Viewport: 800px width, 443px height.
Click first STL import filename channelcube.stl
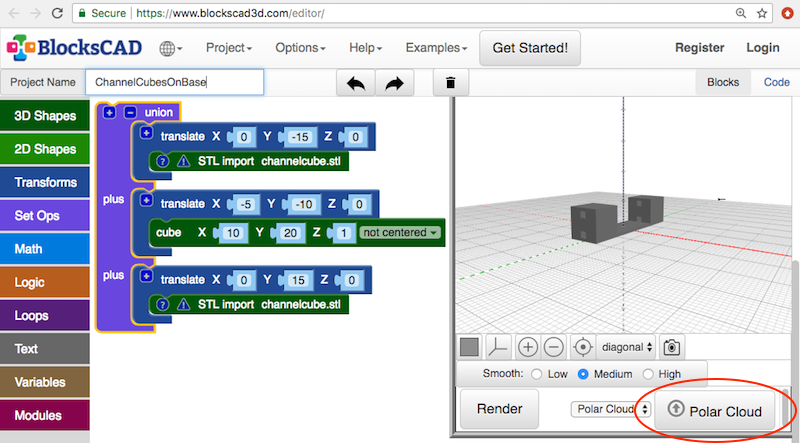click(x=301, y=161)
